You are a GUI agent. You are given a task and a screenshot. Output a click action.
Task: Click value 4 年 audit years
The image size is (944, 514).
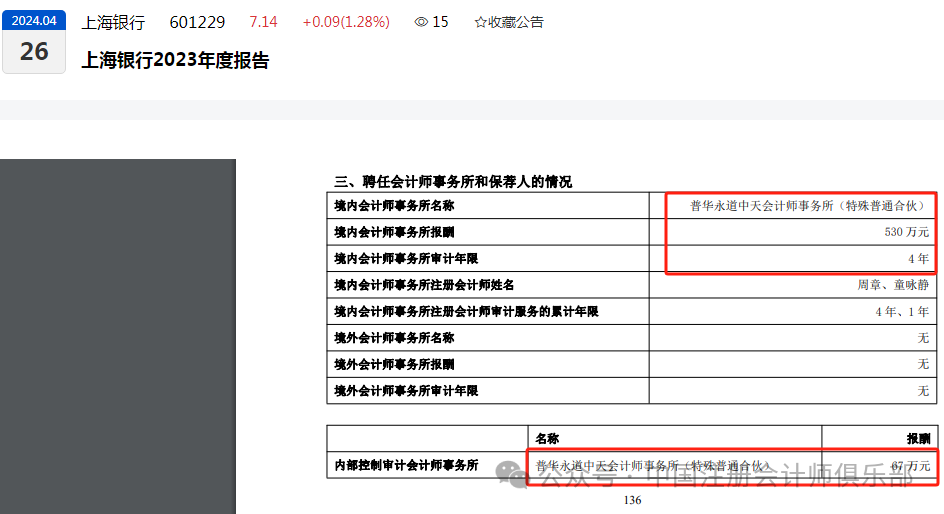[x=919, y=259]
